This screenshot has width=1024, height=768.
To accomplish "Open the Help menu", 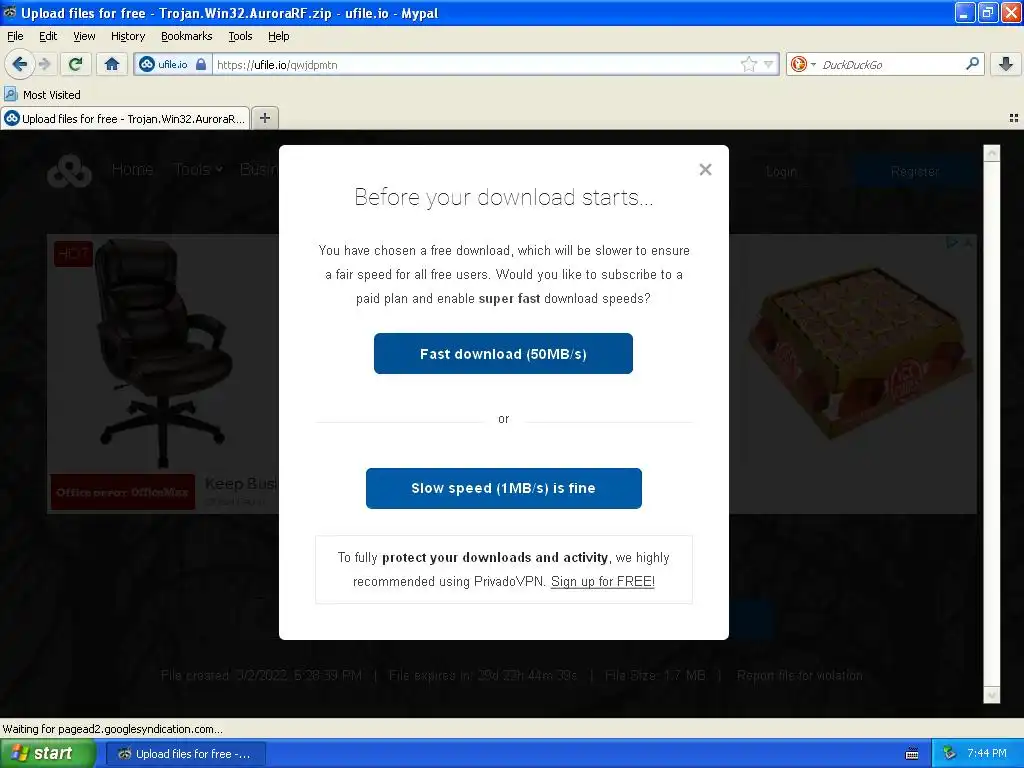I will [278, 36].
